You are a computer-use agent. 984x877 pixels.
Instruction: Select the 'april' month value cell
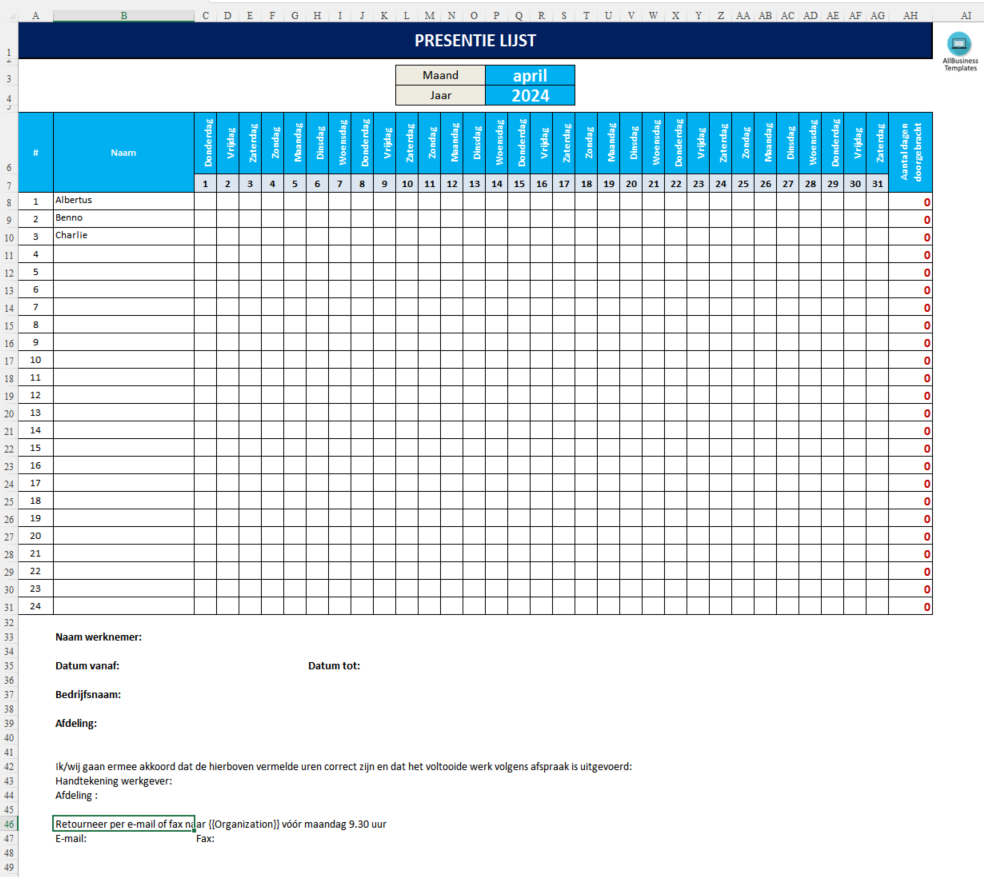tap(530, 76)
